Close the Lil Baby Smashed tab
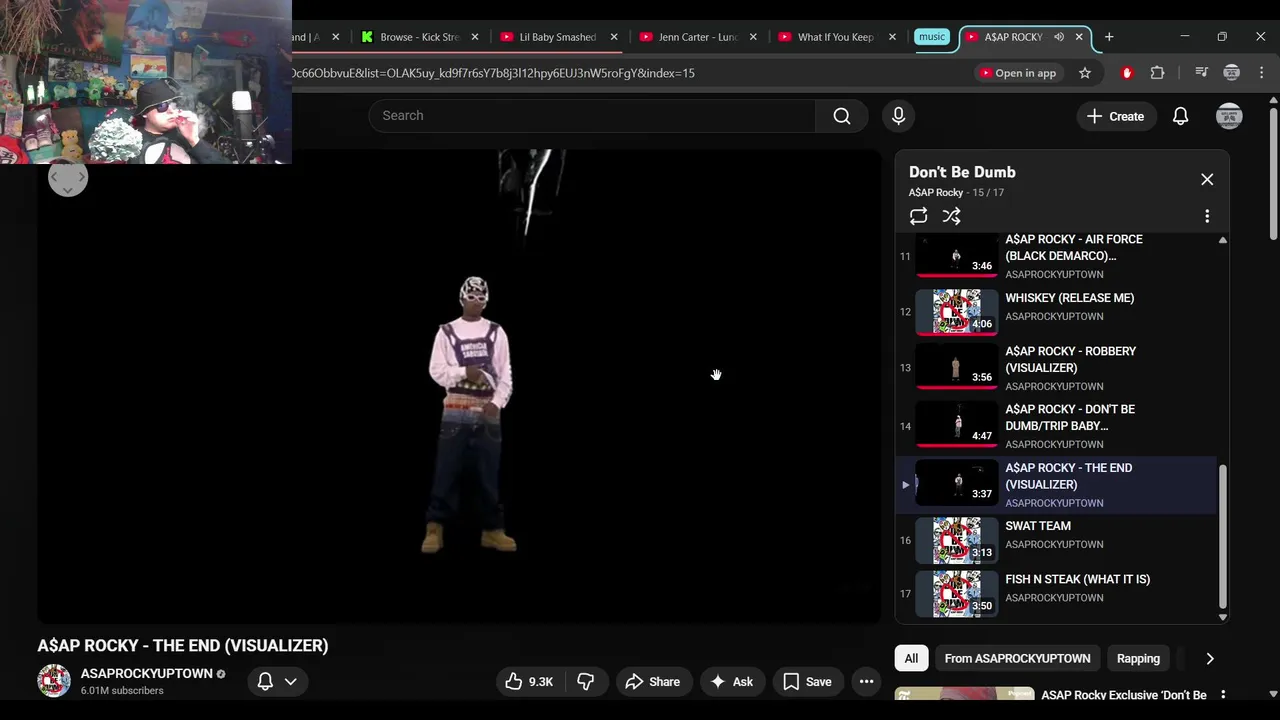Viewport: 1280px width, 720px height. click(x=614, y=37)
